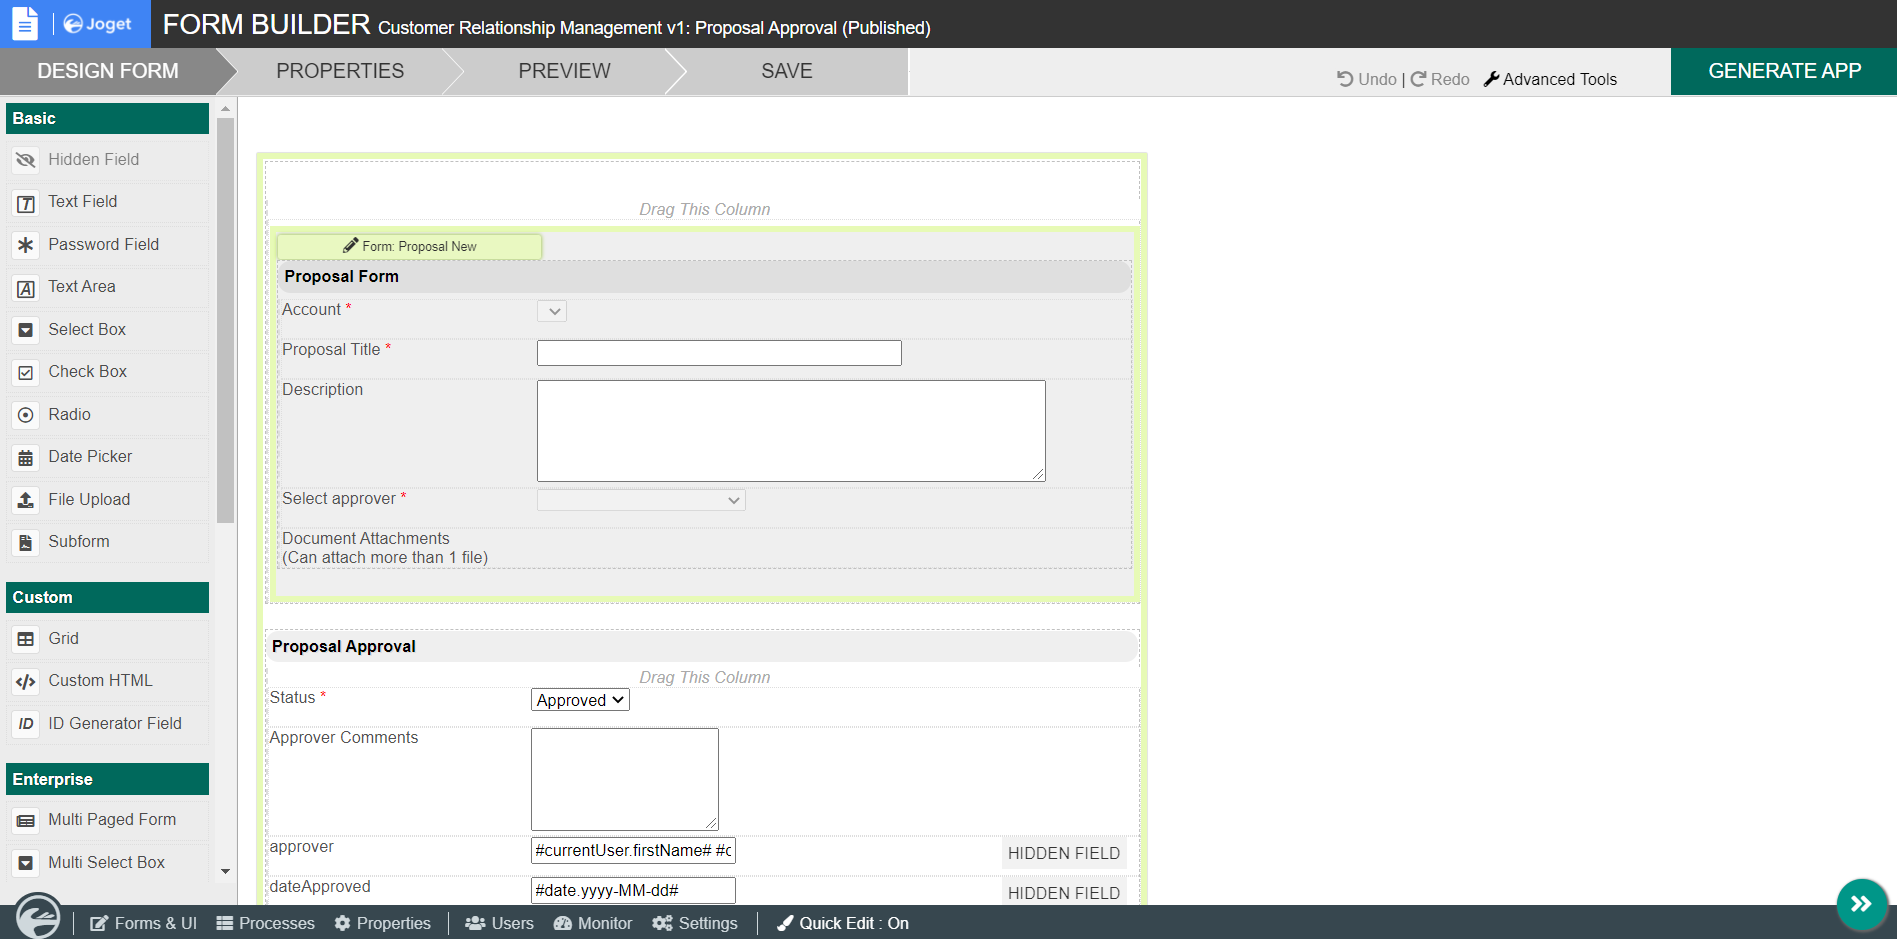This screenshot has width=1897, height=939.
Task: Select the Text Field element
Action: point(82,201)
